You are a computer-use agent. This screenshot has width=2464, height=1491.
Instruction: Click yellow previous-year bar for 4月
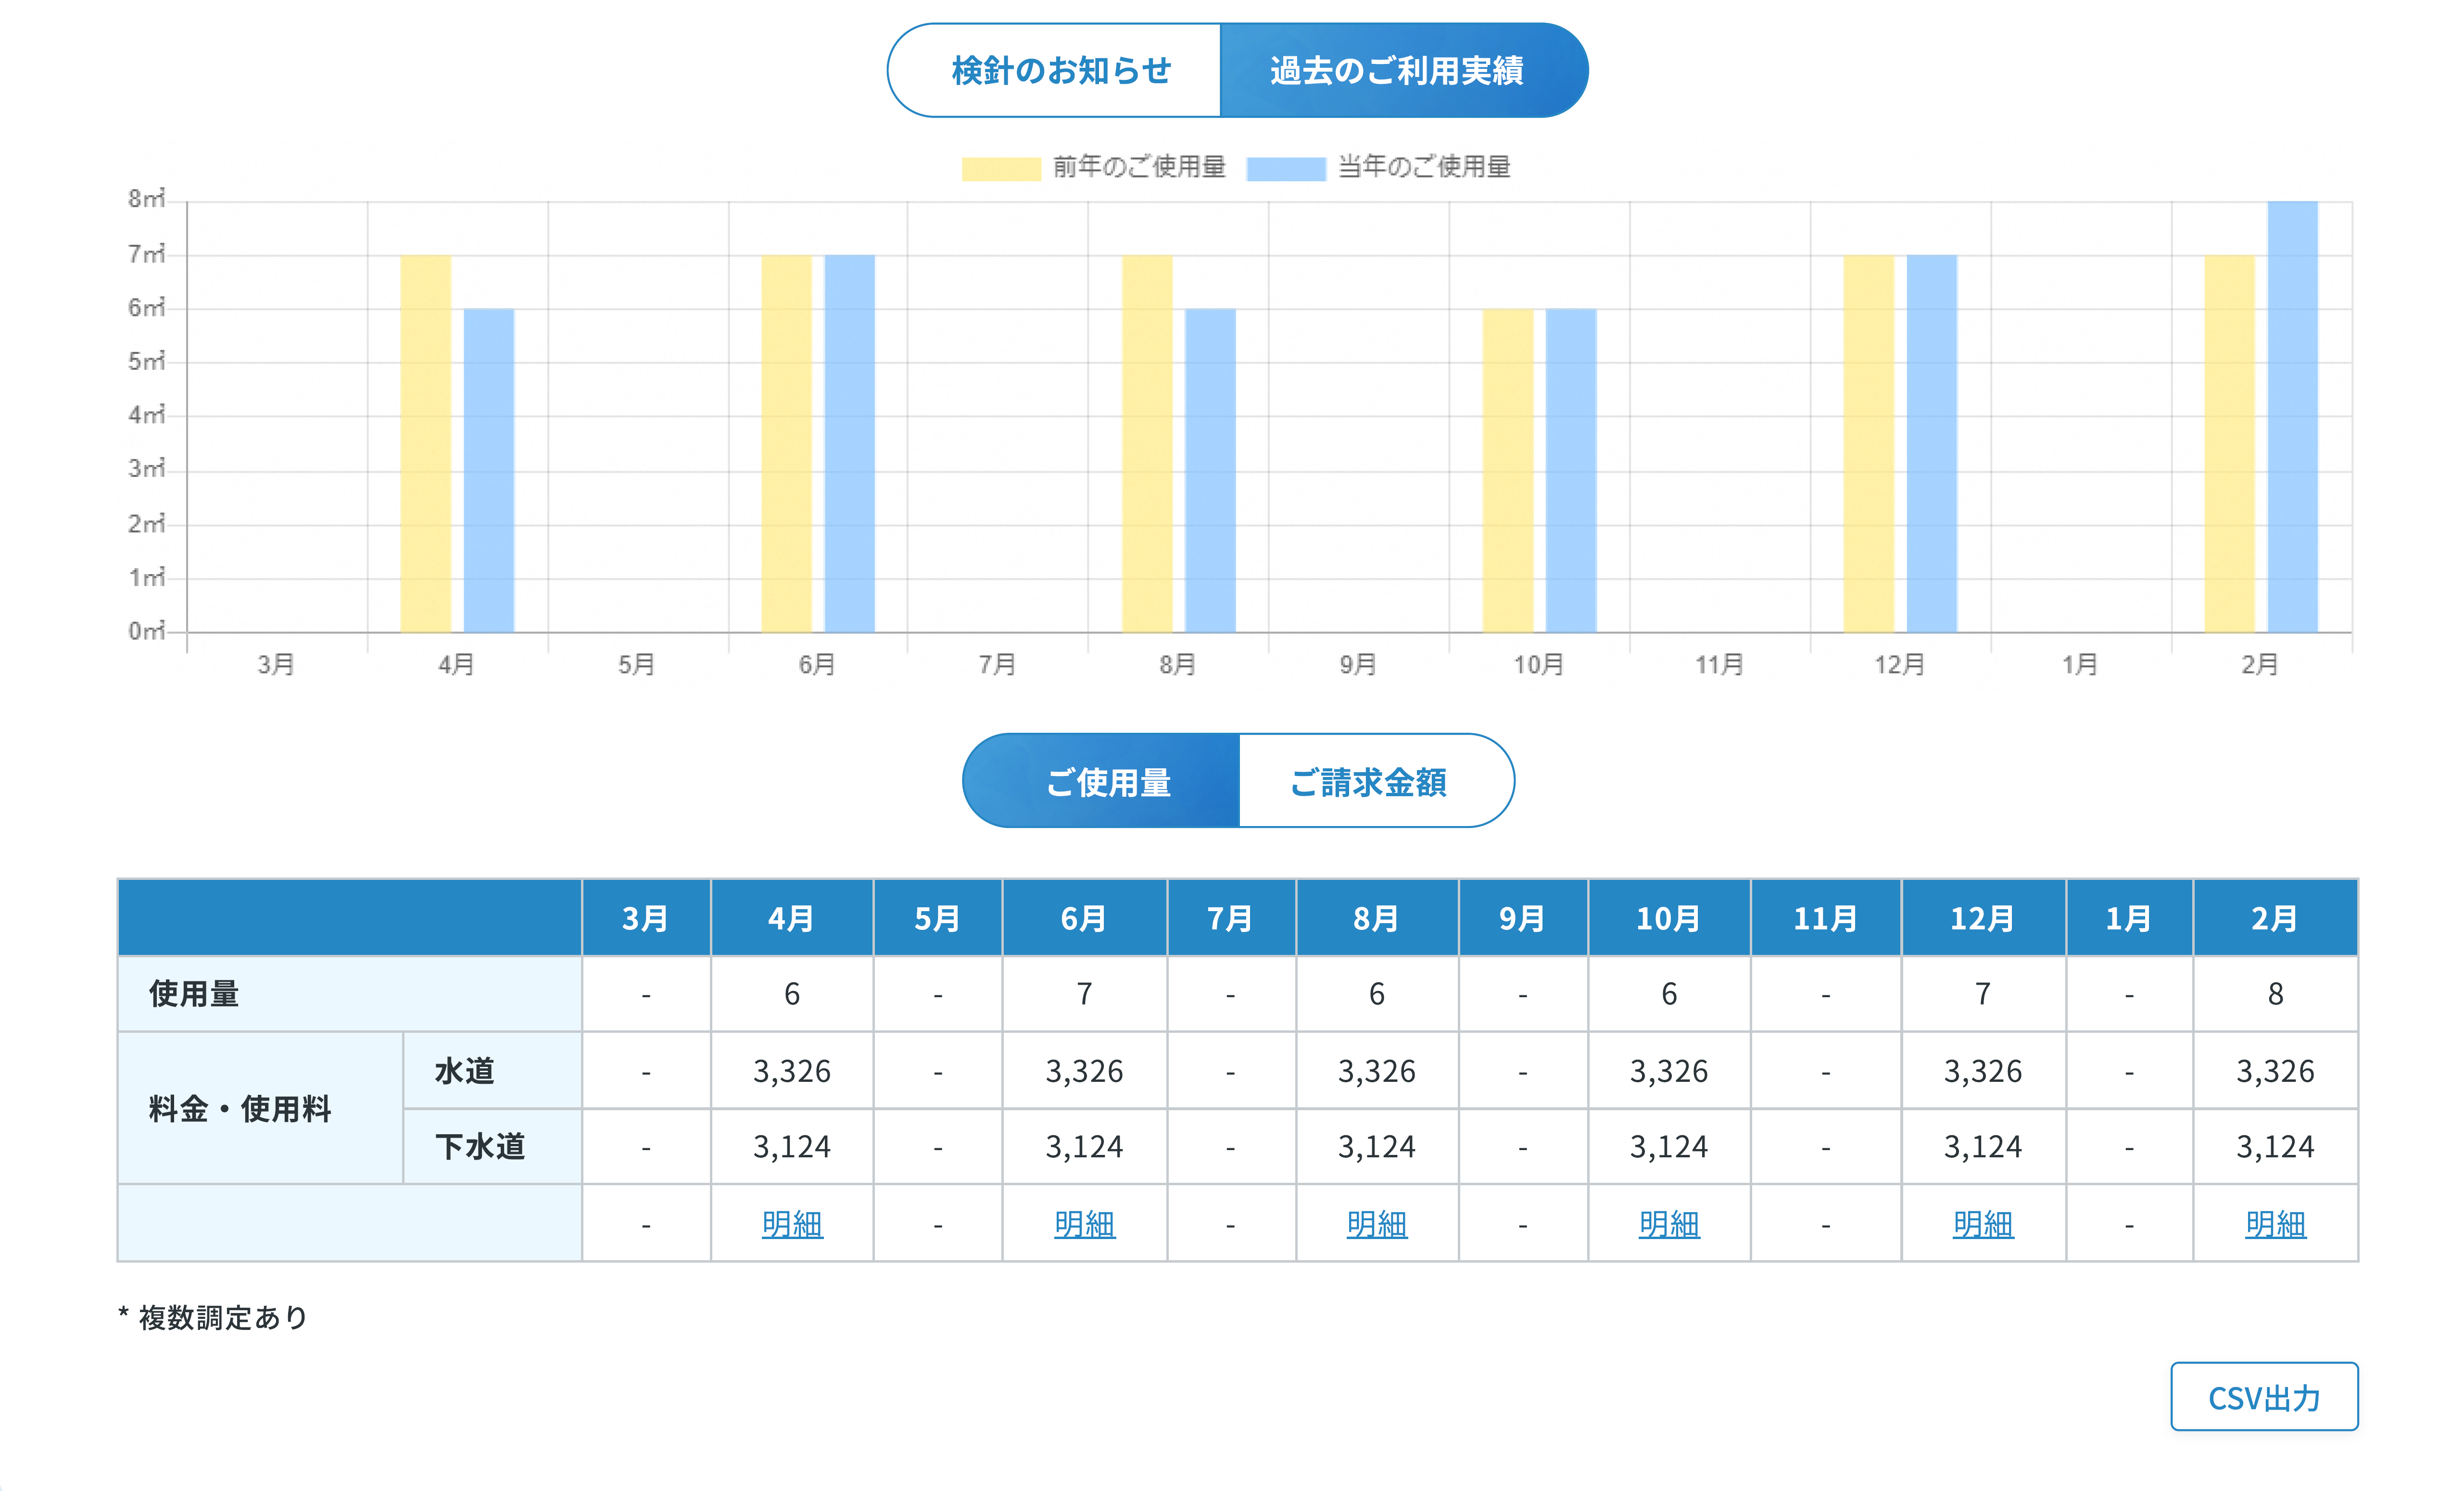click(425, 444)
